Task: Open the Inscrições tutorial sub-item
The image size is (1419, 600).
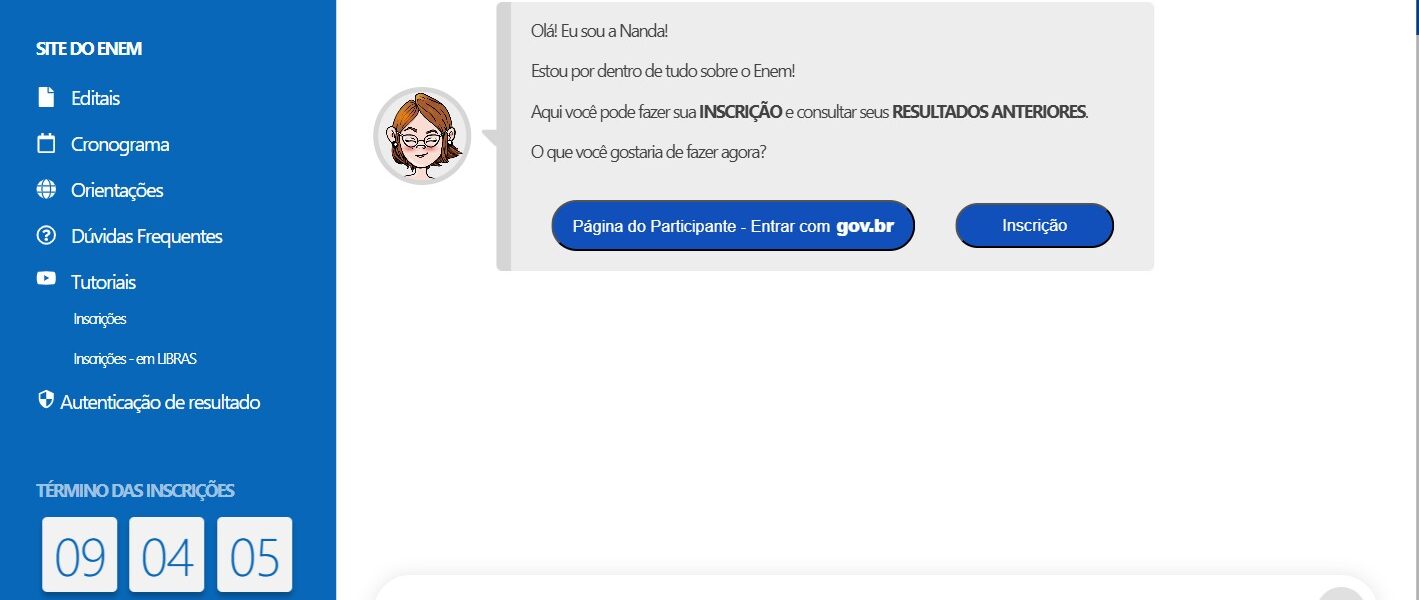Action: [100, 319]
